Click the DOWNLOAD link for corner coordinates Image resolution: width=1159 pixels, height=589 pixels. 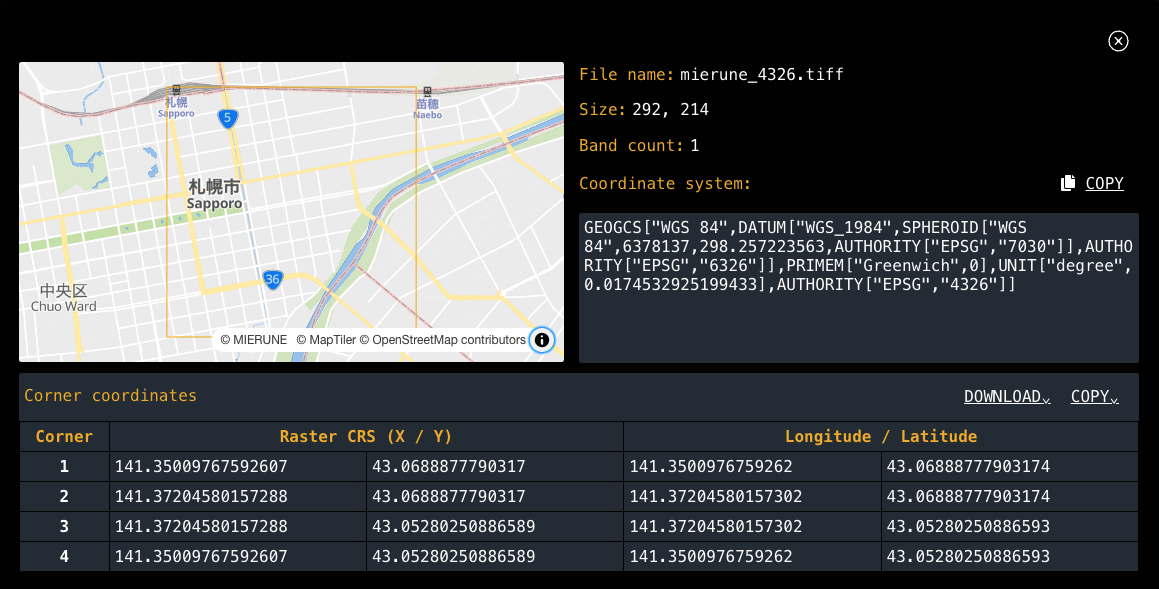[1001, 396]
